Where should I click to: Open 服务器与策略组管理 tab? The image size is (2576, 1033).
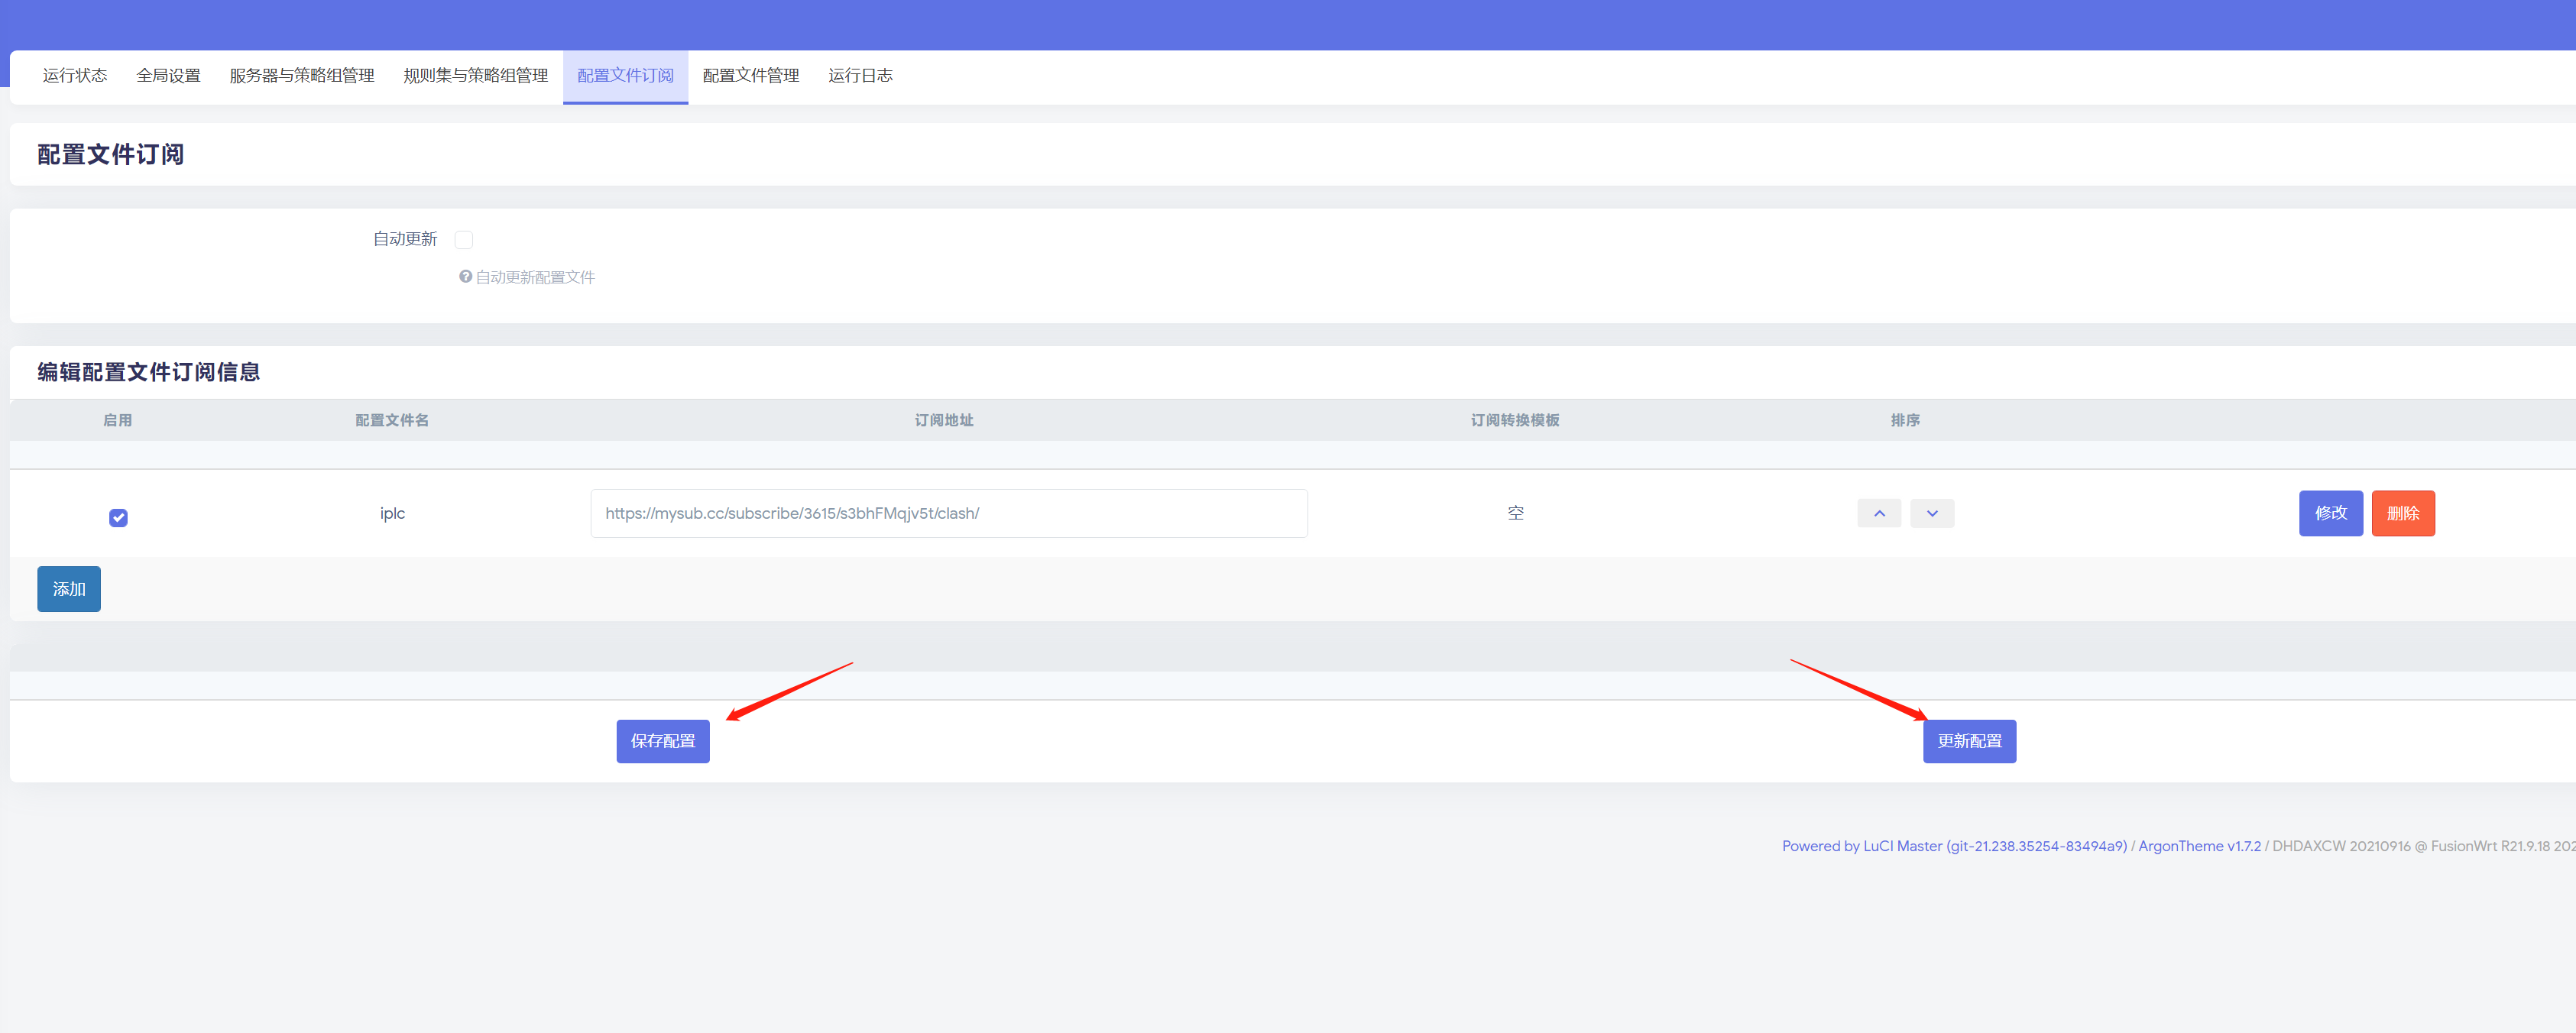point(301,76)
